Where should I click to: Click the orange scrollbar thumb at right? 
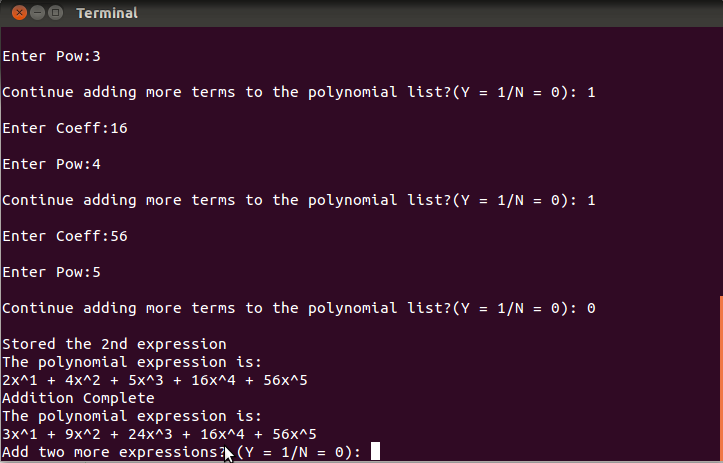pyautogui.click(x=721, y=378)
